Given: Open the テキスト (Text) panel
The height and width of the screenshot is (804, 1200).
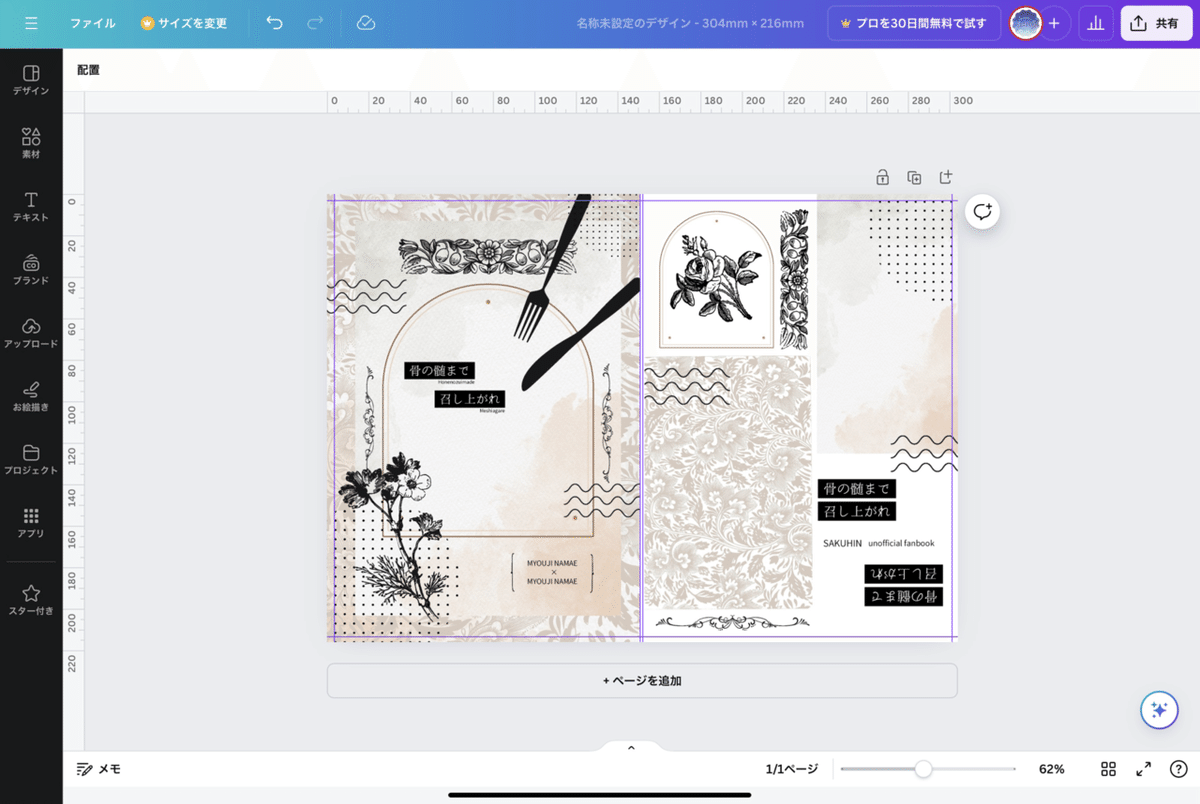Looking at the screenshot, I should (31, 205).
